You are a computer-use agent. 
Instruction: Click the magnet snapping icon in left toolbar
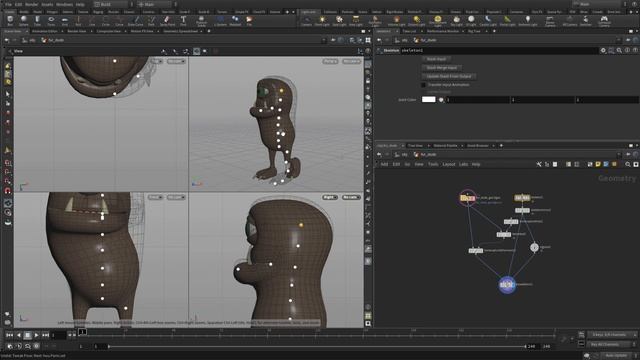[8, 191]
